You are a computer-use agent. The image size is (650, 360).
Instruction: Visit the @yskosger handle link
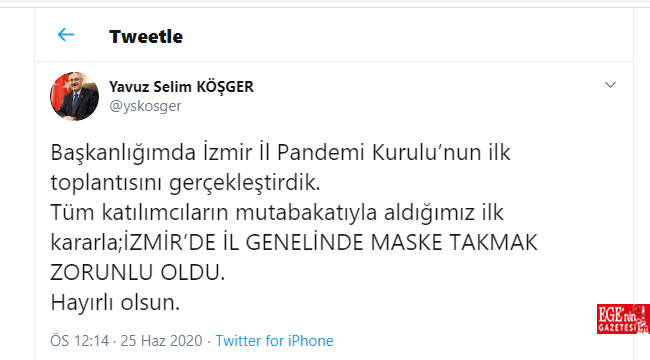tap(145, 106)
